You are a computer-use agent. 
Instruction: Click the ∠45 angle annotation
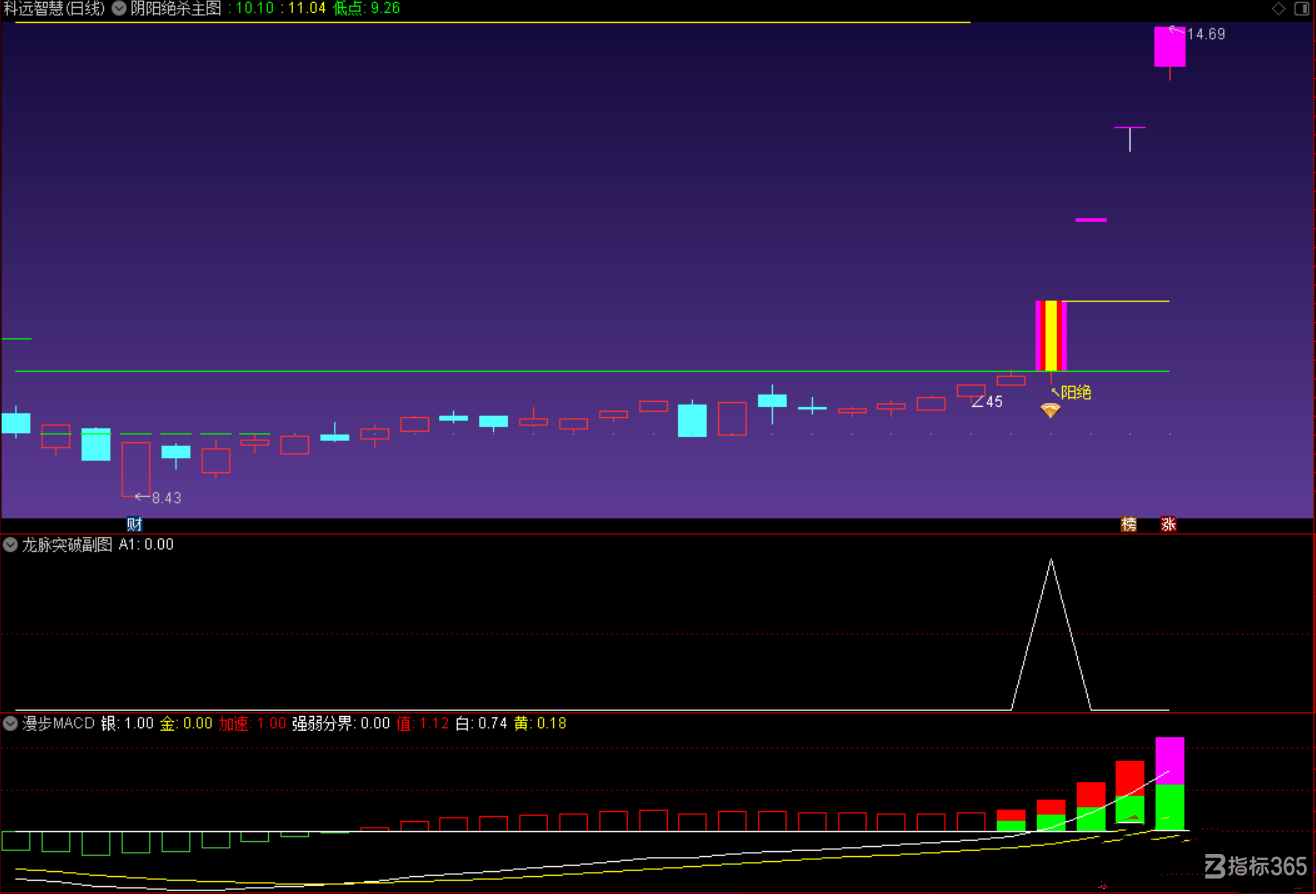coord(987,402)
